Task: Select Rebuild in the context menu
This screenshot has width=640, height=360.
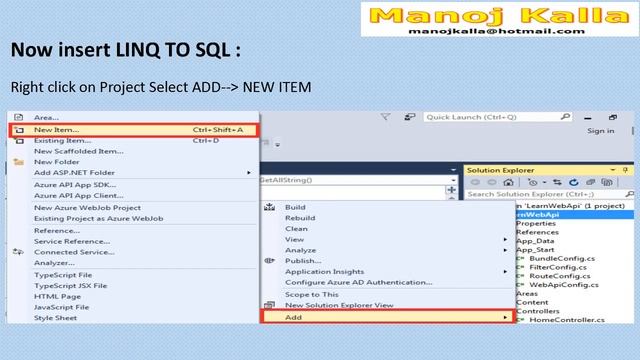Action: point(300,218)
